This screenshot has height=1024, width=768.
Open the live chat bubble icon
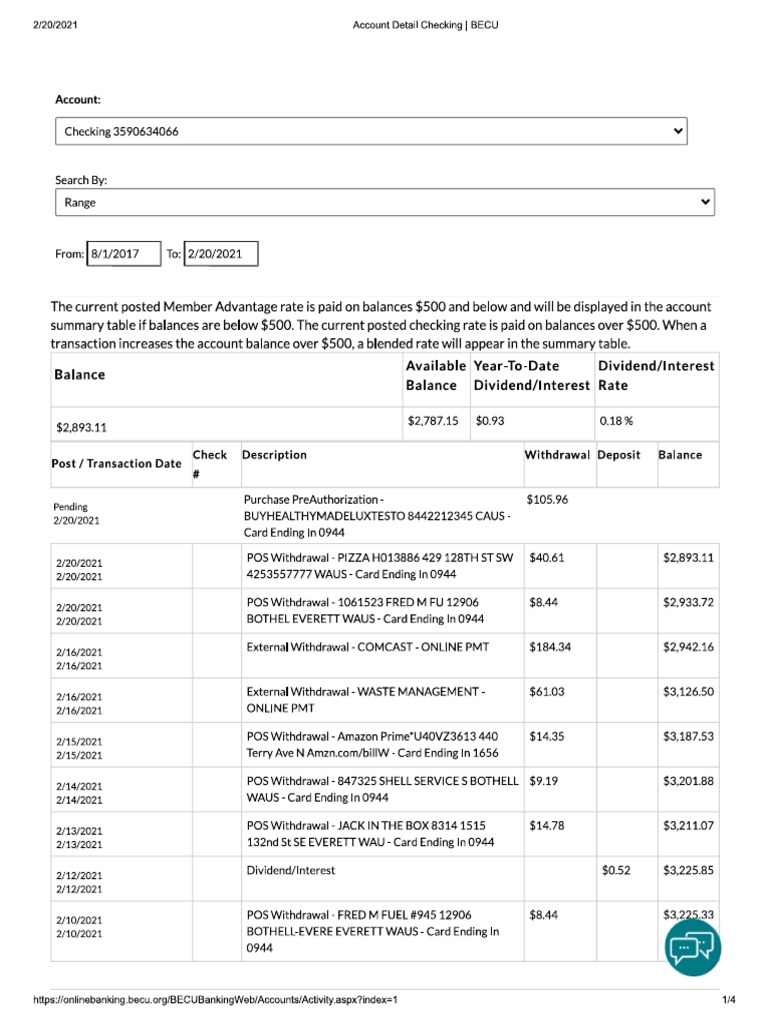[x=692, y=947]
